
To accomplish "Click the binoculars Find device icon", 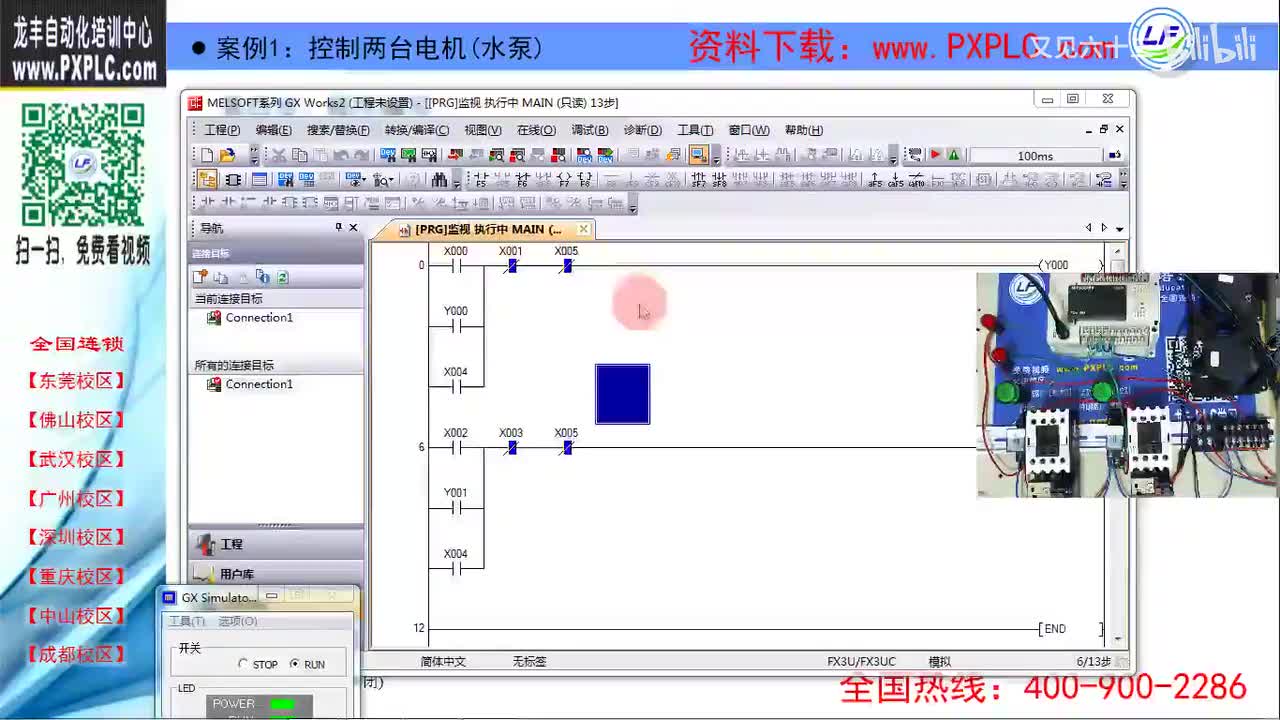I will coord(440,180).
